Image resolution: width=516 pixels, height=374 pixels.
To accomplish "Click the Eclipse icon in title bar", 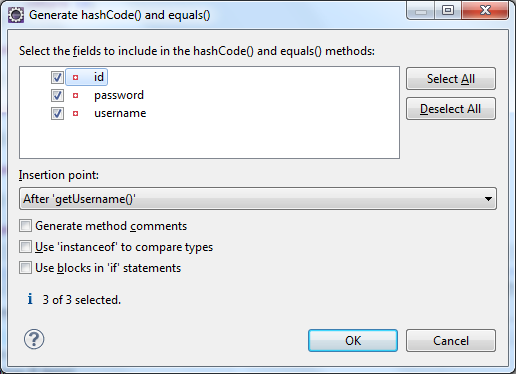I will coord(16,15).
